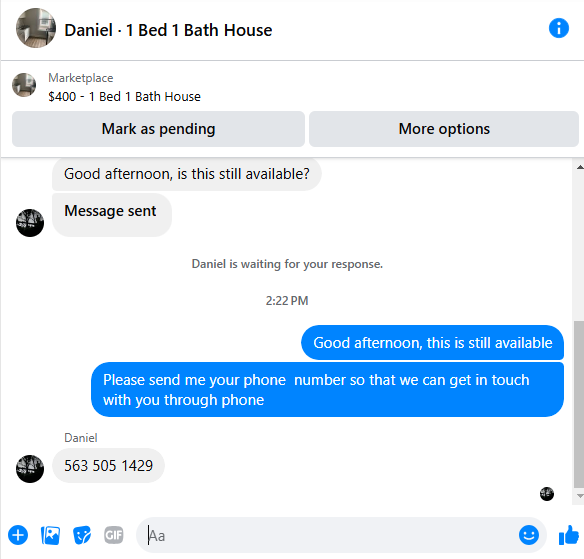Image resolution: width=584 pixels, height=559 pixels.
Task: Choose a sticker from sticker icon
Action: [x=82, y=535]
